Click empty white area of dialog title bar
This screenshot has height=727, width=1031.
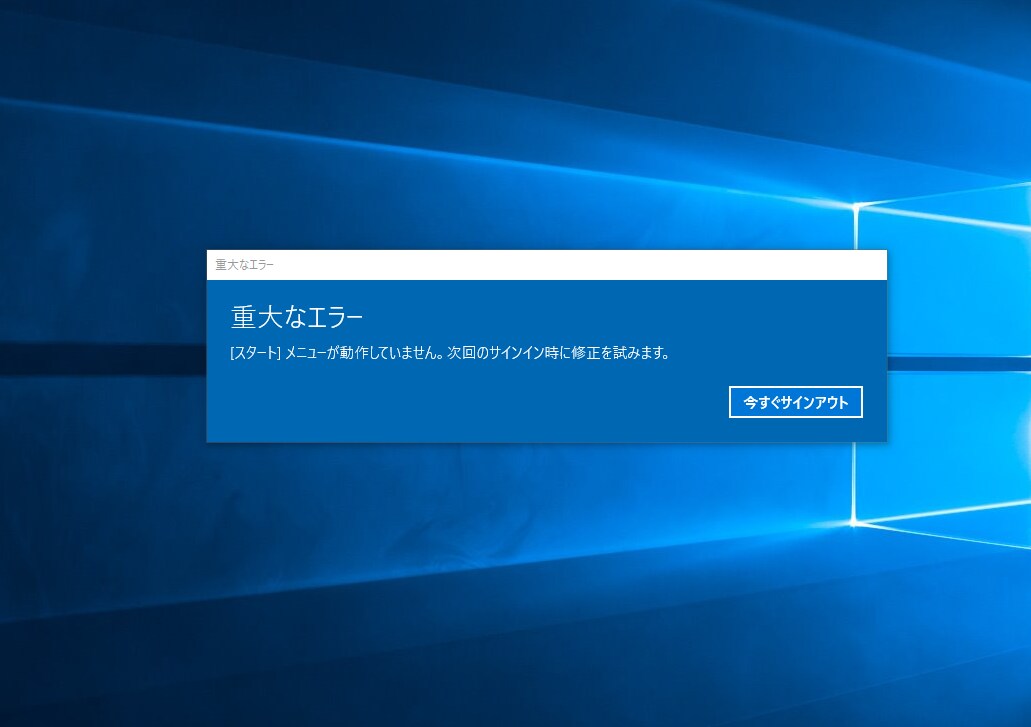click(x=579, y=265)
